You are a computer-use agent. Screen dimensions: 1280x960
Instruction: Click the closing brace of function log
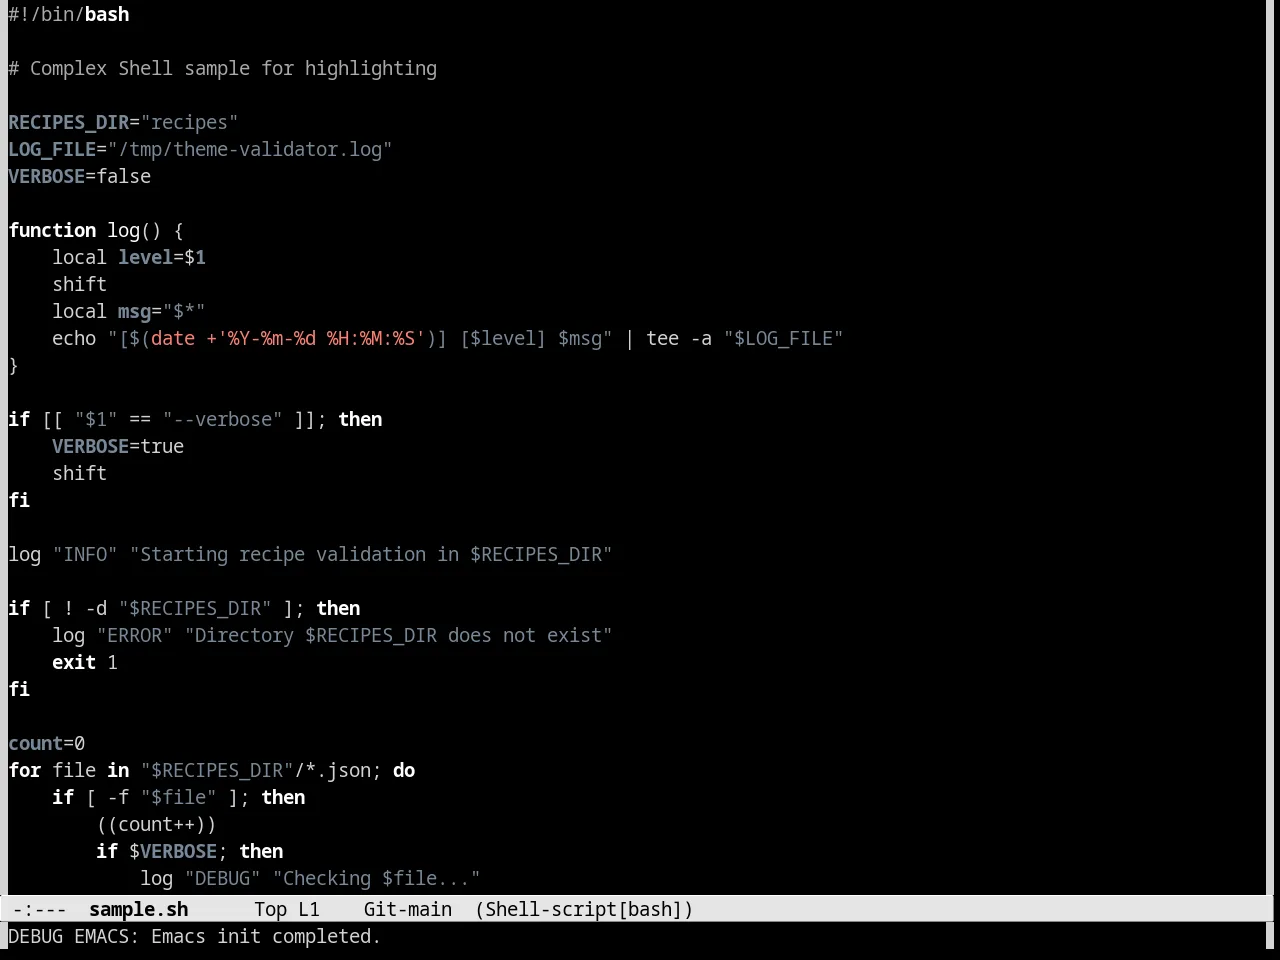(x=13, y=365)
